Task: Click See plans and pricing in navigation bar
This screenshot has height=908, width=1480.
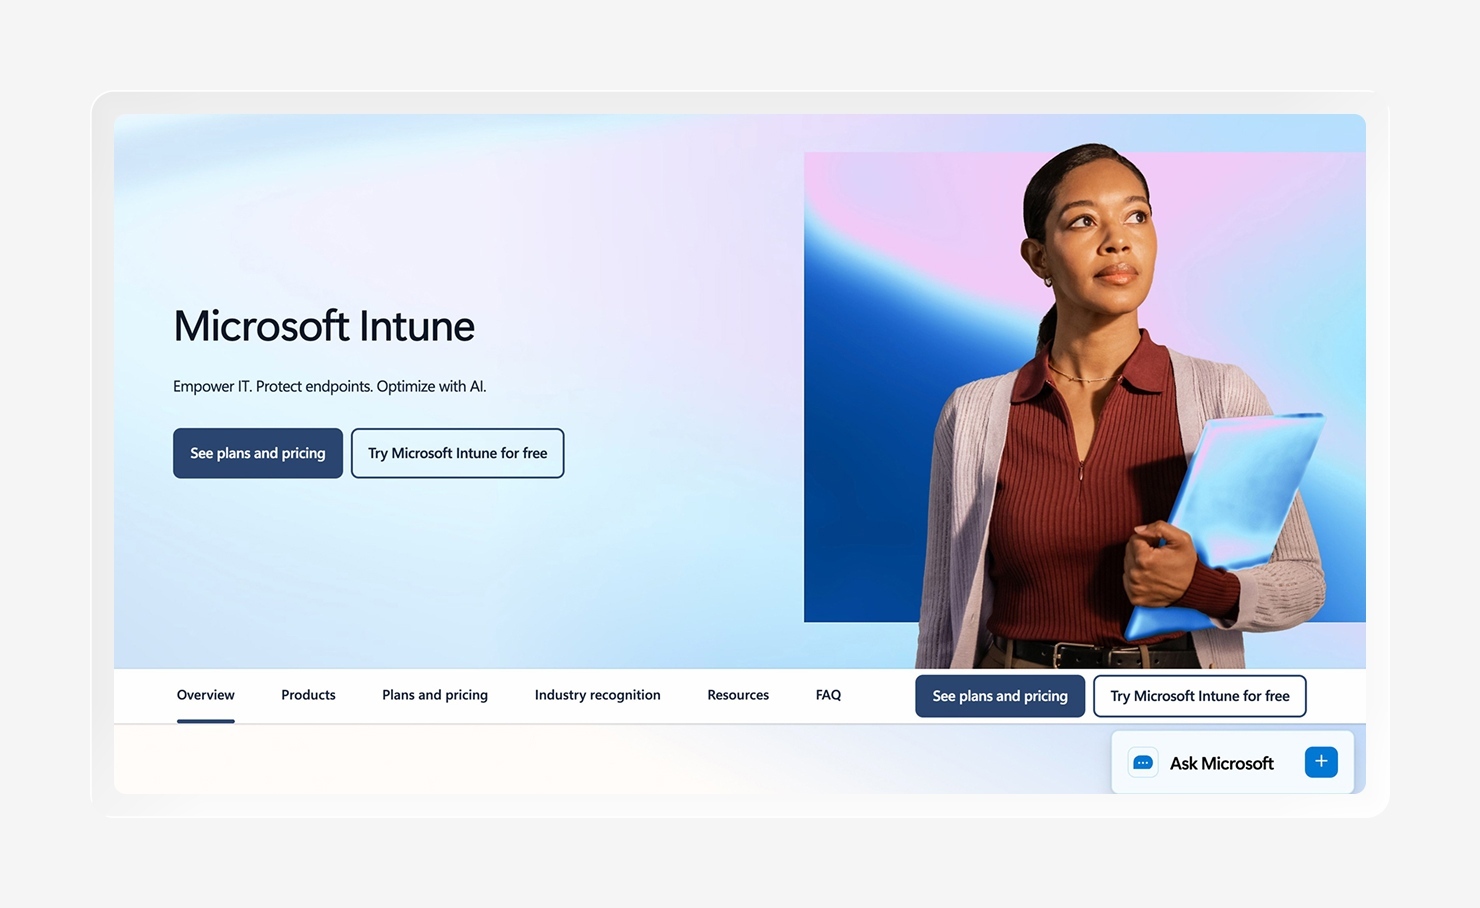Action: click(1000, 696)
